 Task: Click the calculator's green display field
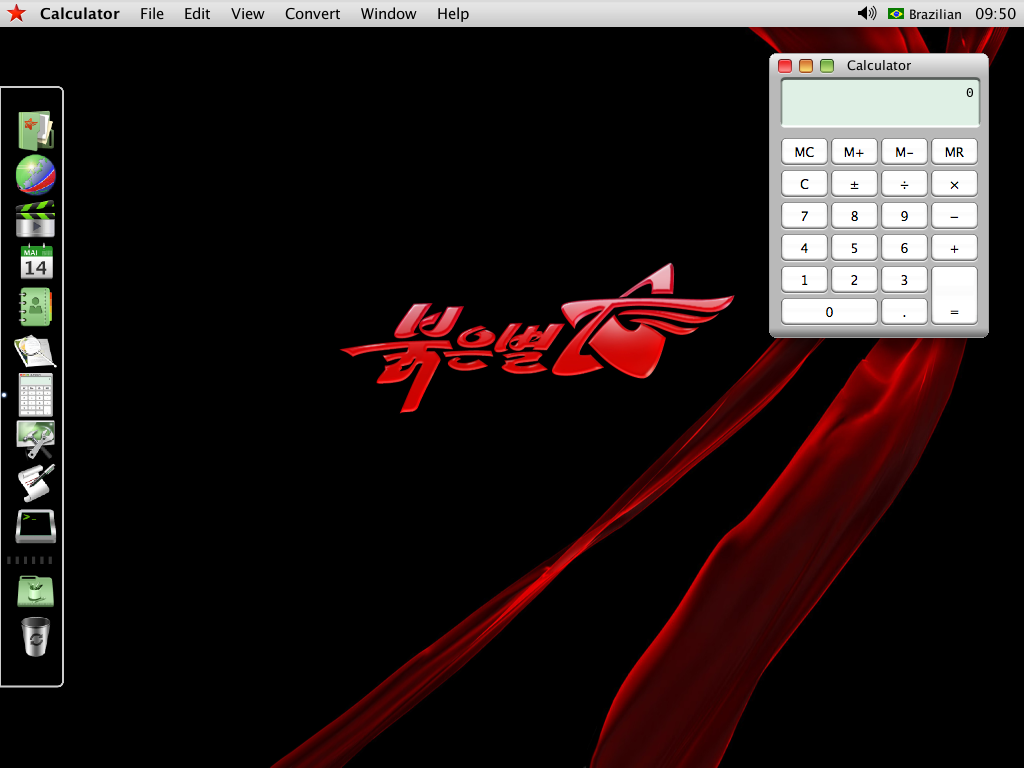[880, 103]
